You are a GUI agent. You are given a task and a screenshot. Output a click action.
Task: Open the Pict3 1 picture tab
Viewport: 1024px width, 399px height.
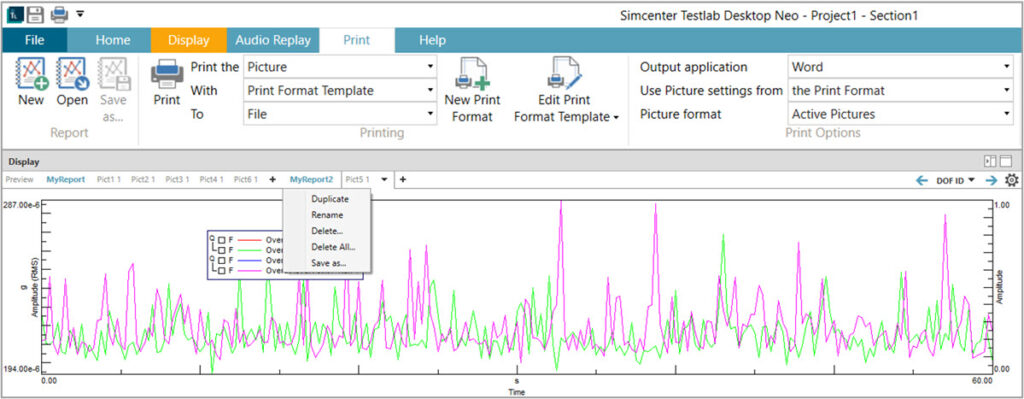177,180
